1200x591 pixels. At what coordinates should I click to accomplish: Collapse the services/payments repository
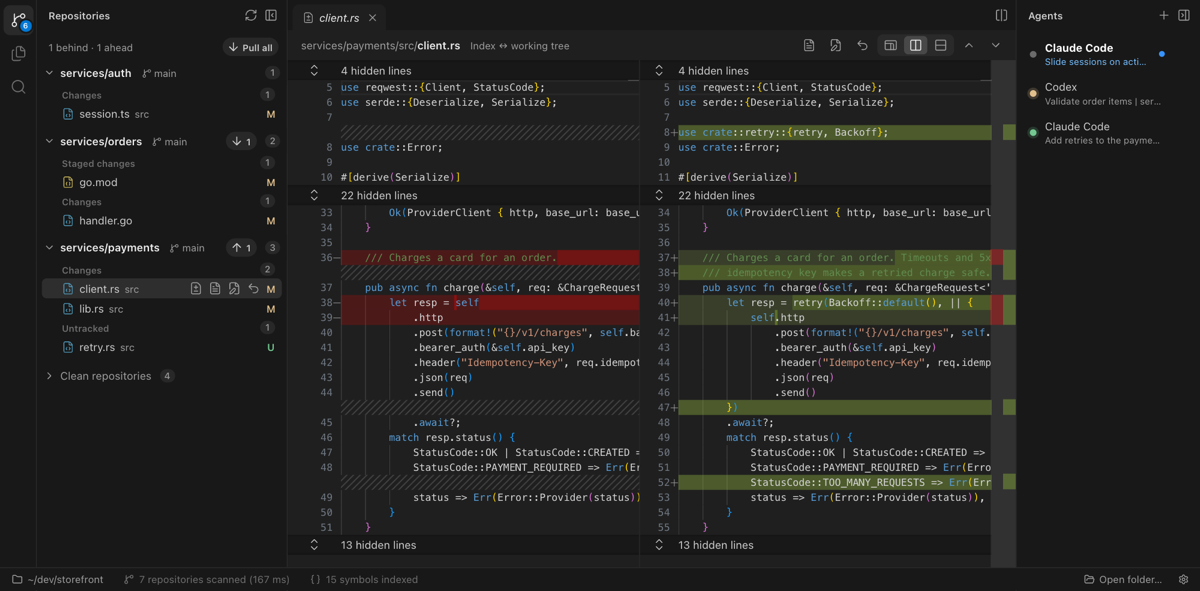[x=49, y=248]
